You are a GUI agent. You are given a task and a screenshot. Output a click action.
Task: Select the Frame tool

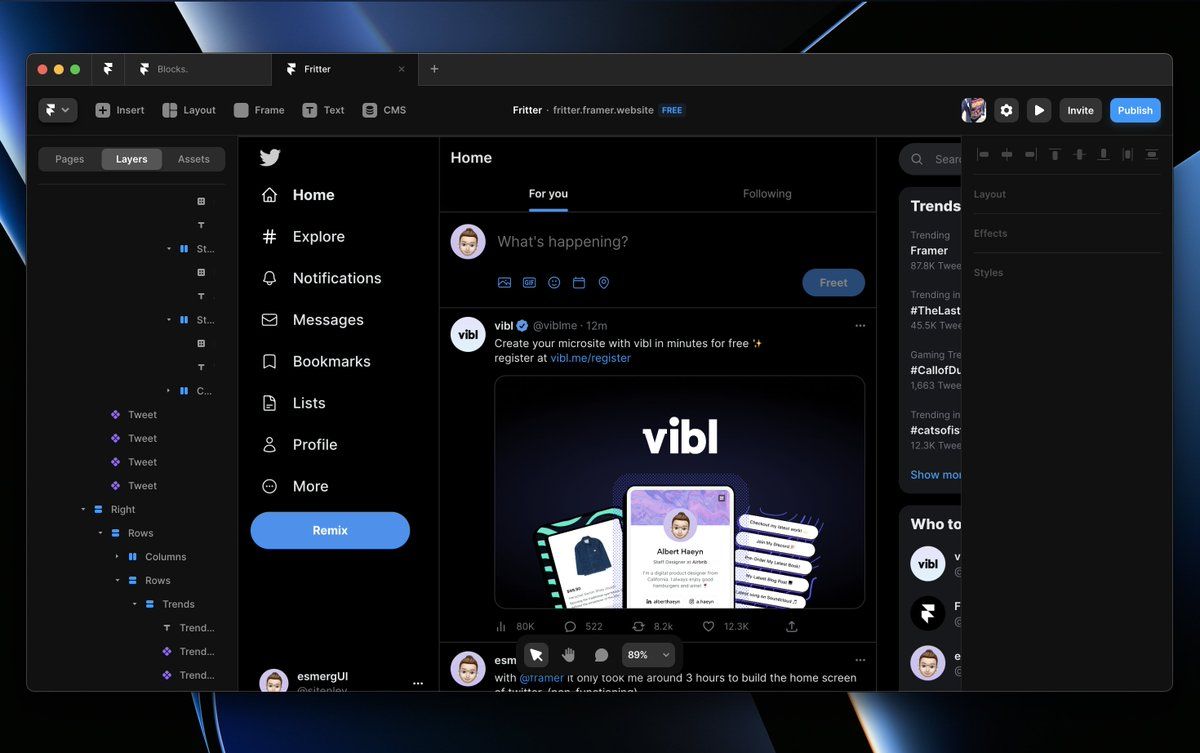pyautogui.click(x=241, y=110)
